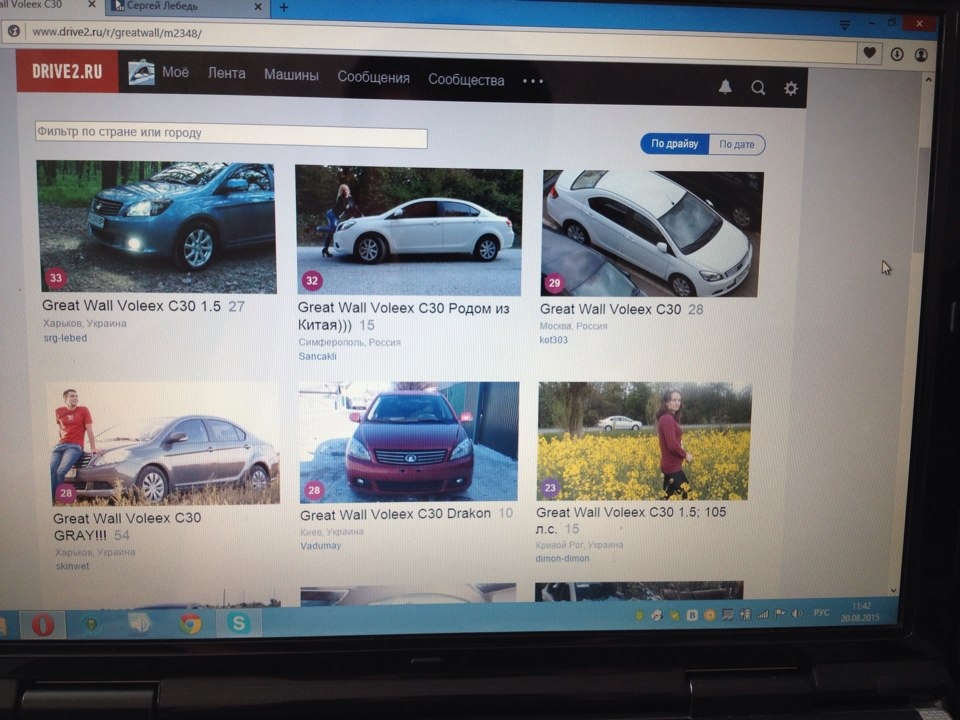
Task: Open 'Родом из Китая)))' car title
Action: coord(403,317)
